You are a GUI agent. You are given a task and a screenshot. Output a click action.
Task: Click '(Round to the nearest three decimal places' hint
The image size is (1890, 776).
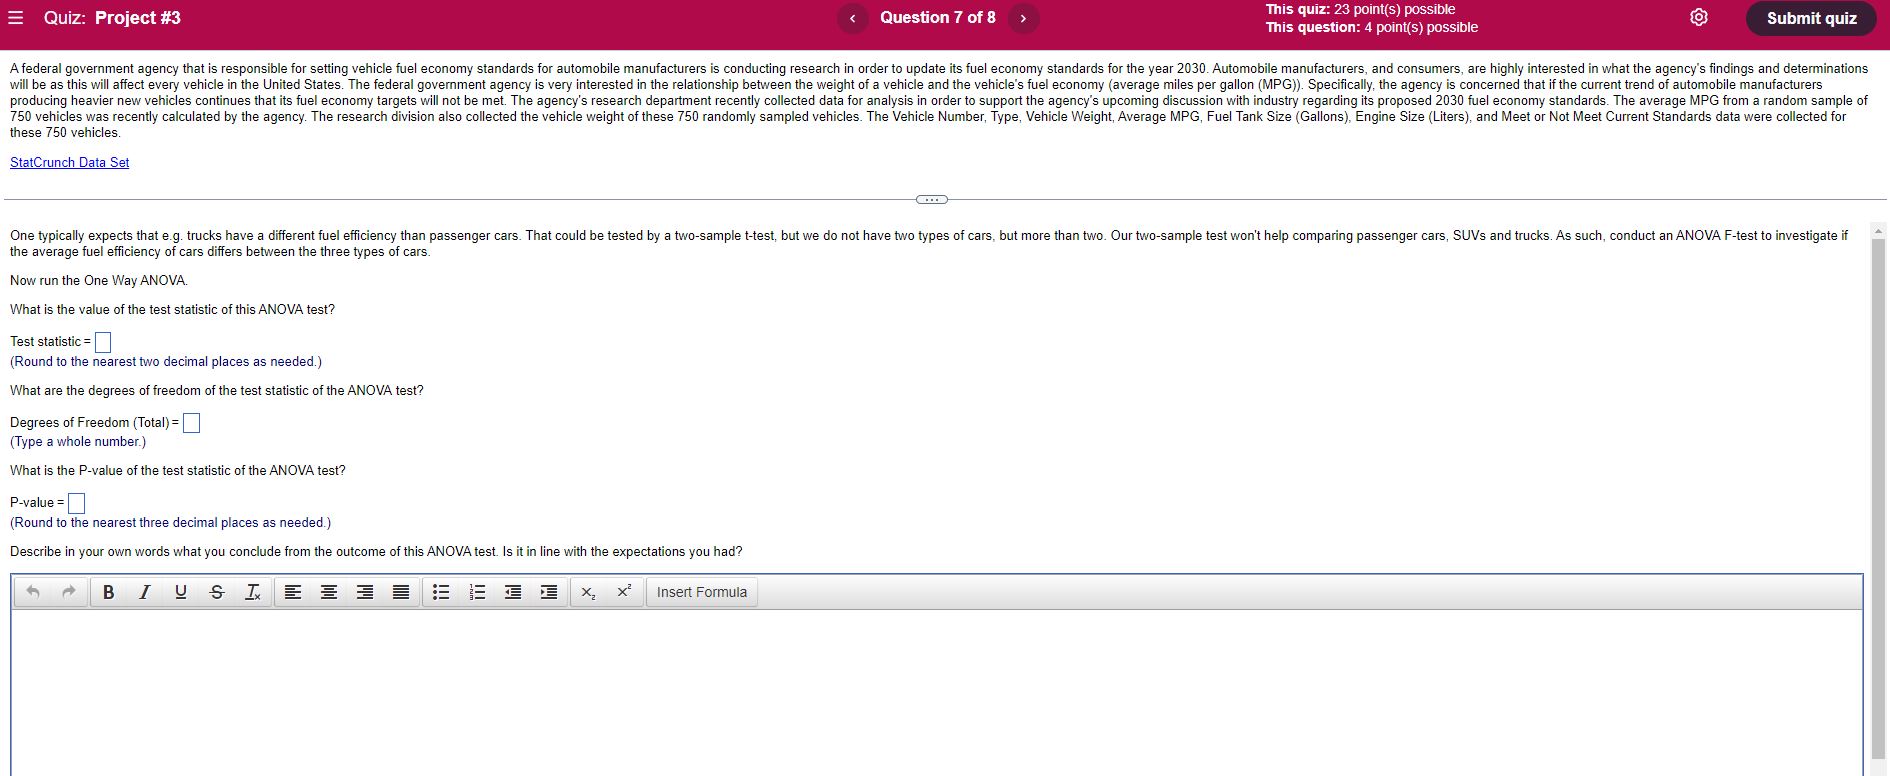(170, 522)
